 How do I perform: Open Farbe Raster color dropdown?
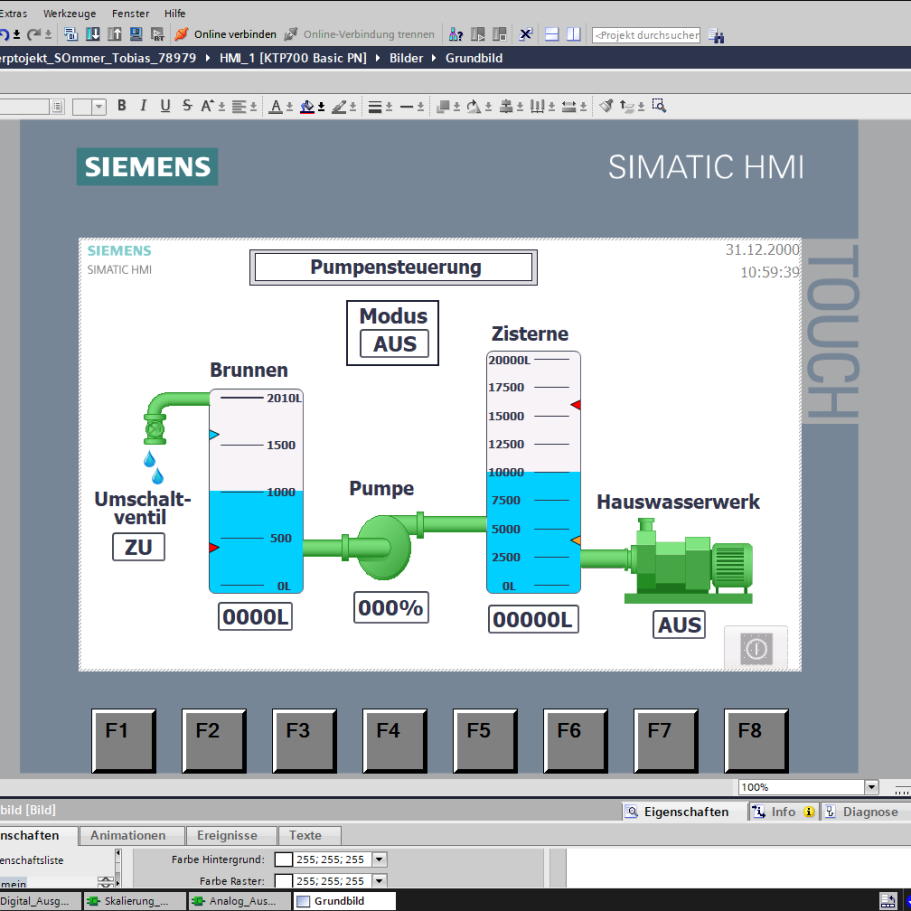coord(379,881)
